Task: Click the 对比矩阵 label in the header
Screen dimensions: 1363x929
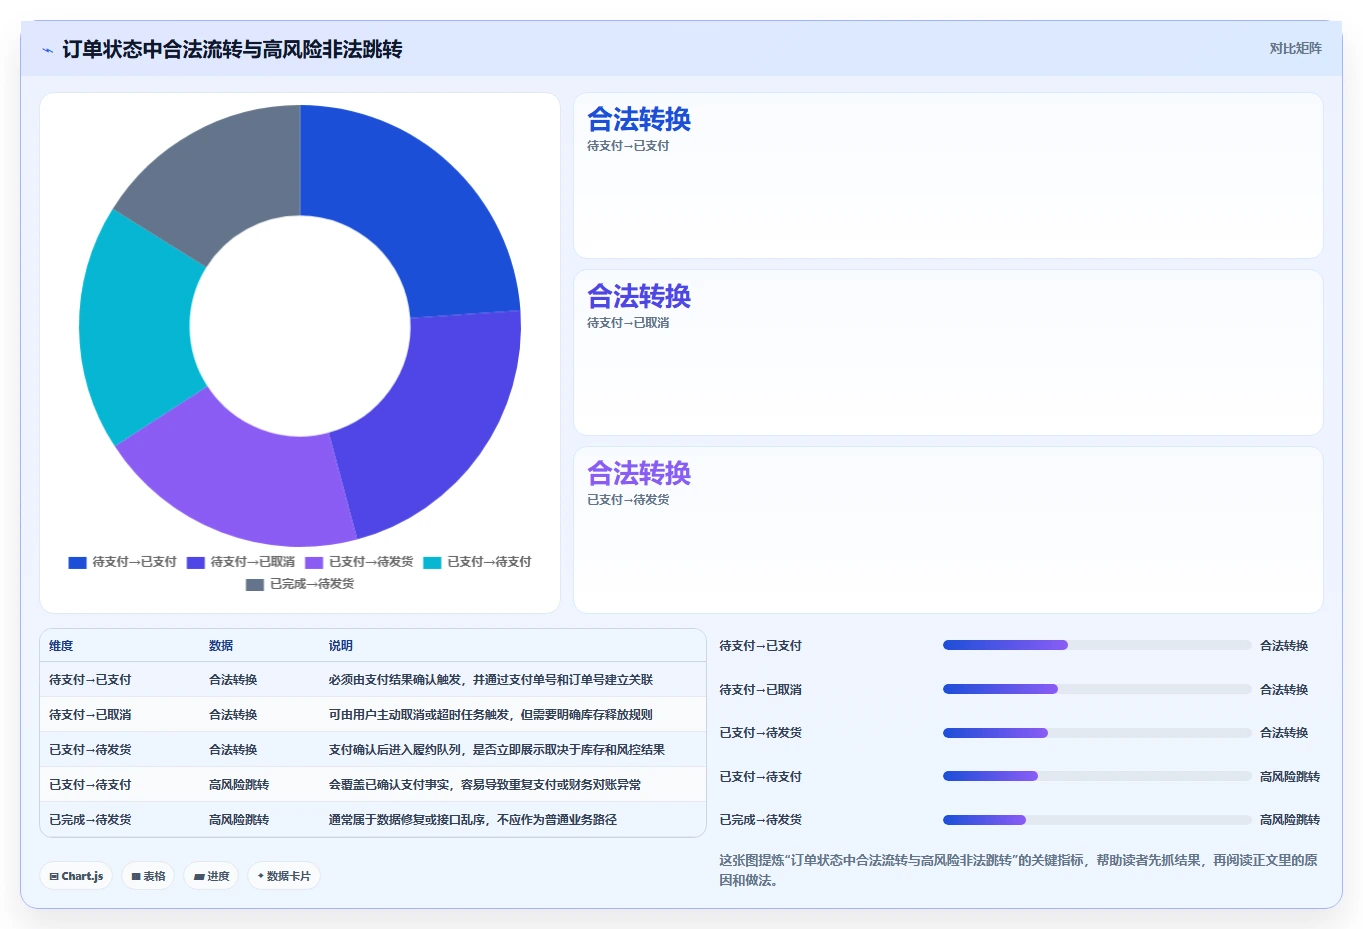Action: click(1295, 48)
